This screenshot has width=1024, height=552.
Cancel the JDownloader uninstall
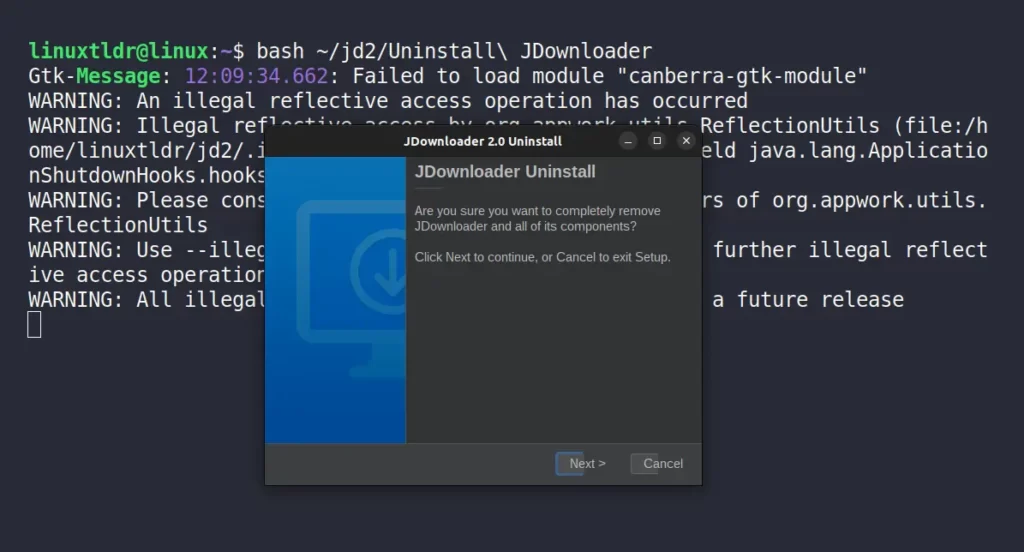pyautogui.click(x=658, y=464)
